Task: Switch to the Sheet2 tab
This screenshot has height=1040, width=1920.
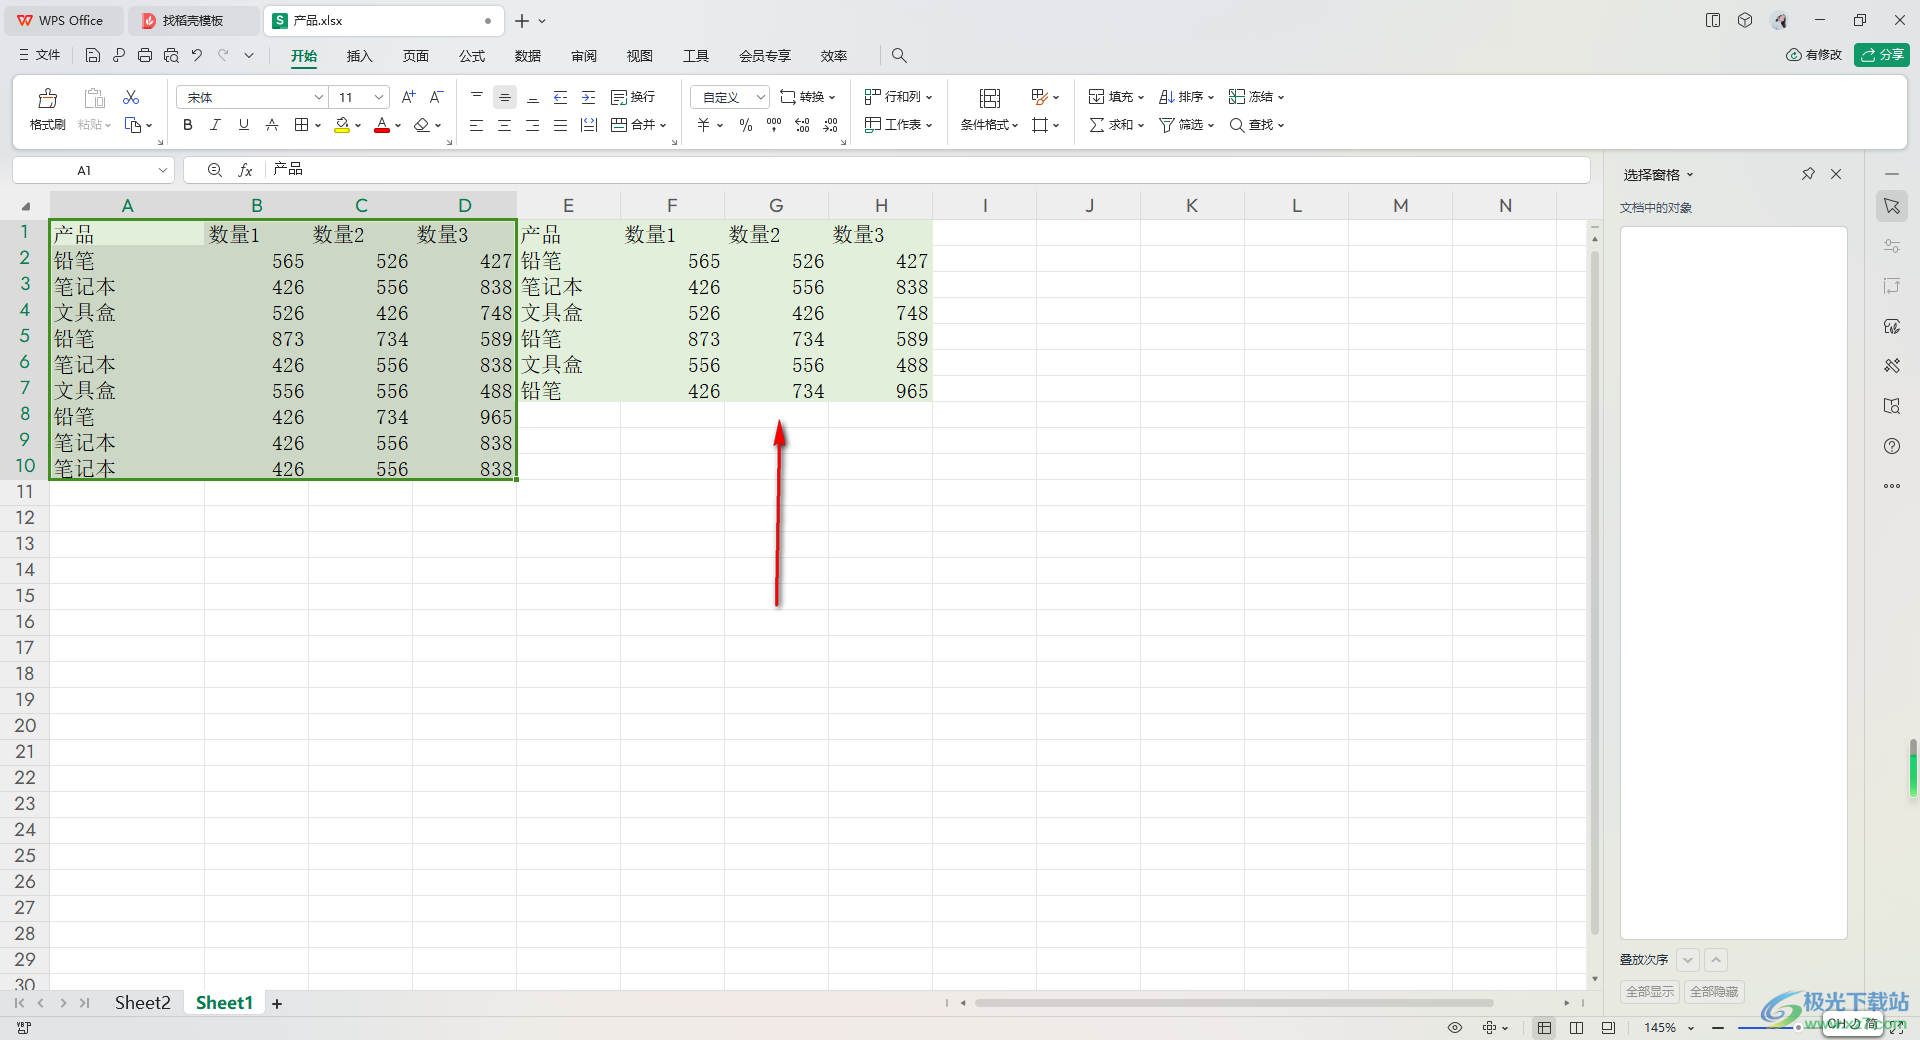Action: coord(142,1003)
